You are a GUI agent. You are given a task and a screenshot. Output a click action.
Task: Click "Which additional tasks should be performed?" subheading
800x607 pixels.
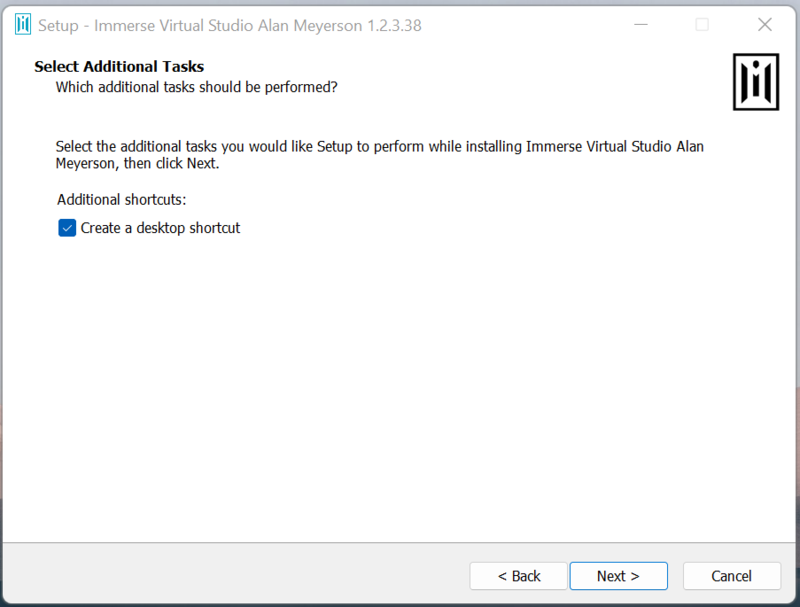tap(196, 87)
